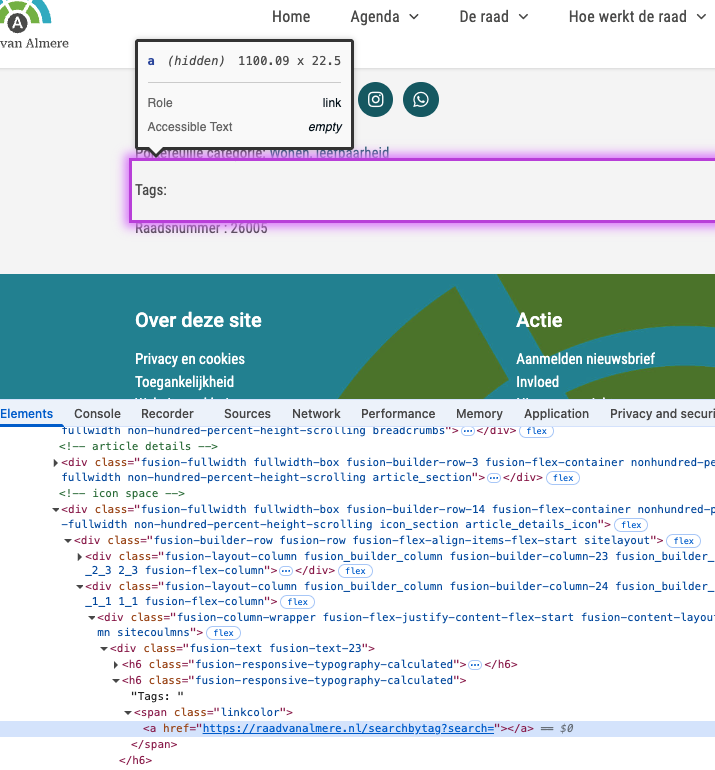Switch to the Recorder tab
Viewport: 715px width, 770px height.
(167, 414)
